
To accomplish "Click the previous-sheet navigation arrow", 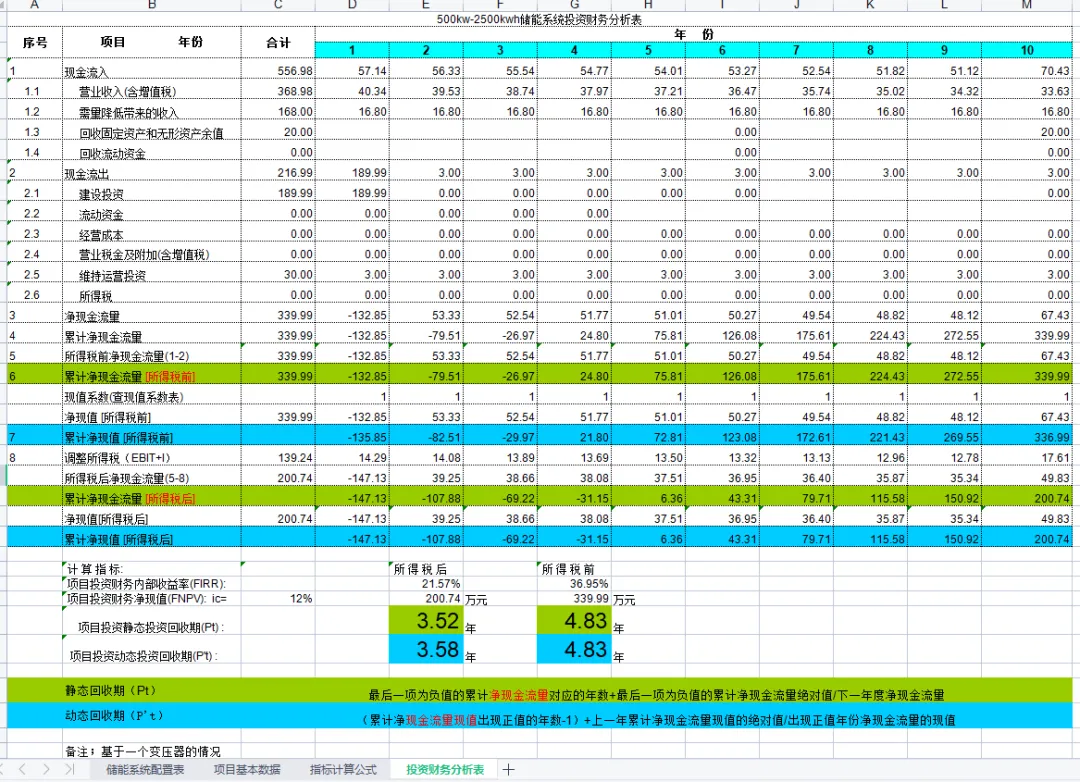I will pyautogui.click(x=22, y=769).
